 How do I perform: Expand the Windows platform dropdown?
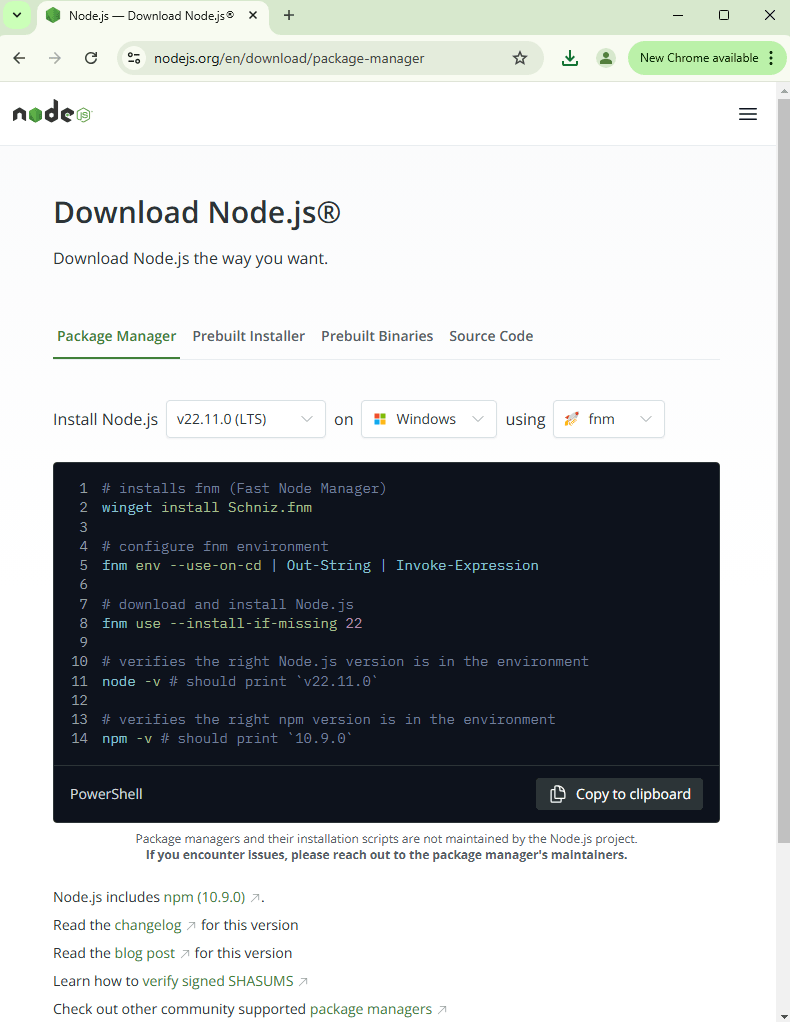click(429, 419)
